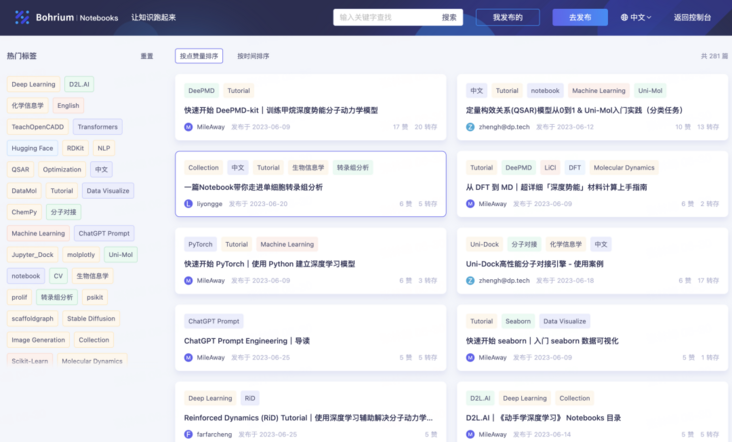This screenshot has height=442, width=732.
Task: Click the 共 281 篇 total count
Action: (x=714, y=56)
